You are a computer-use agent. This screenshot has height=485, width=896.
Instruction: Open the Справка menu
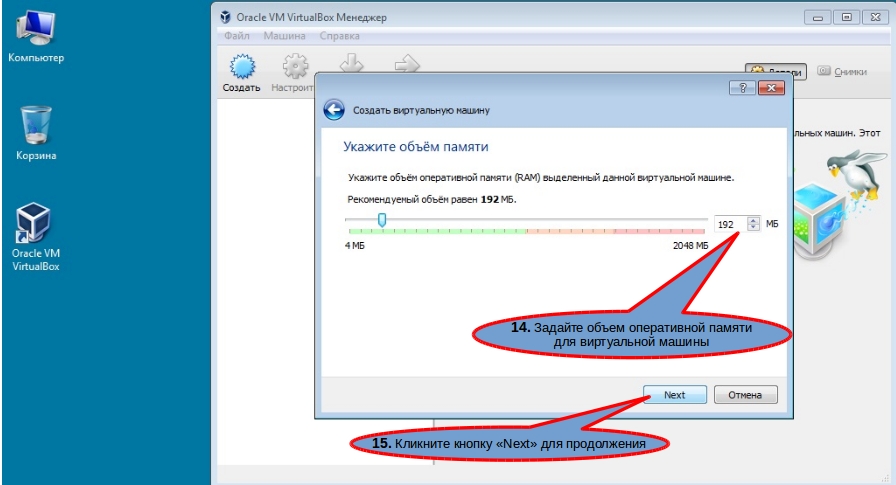(x=339, y=35)
